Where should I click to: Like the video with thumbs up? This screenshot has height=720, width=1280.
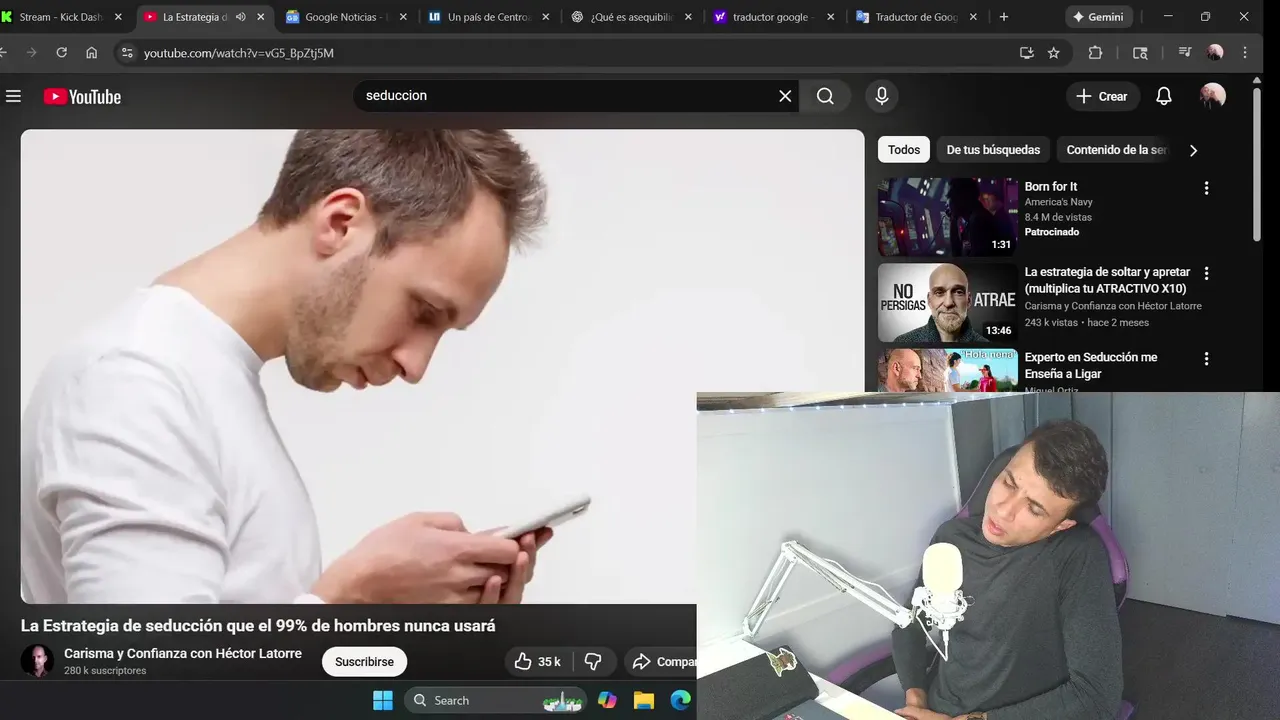tap(538, 662)
